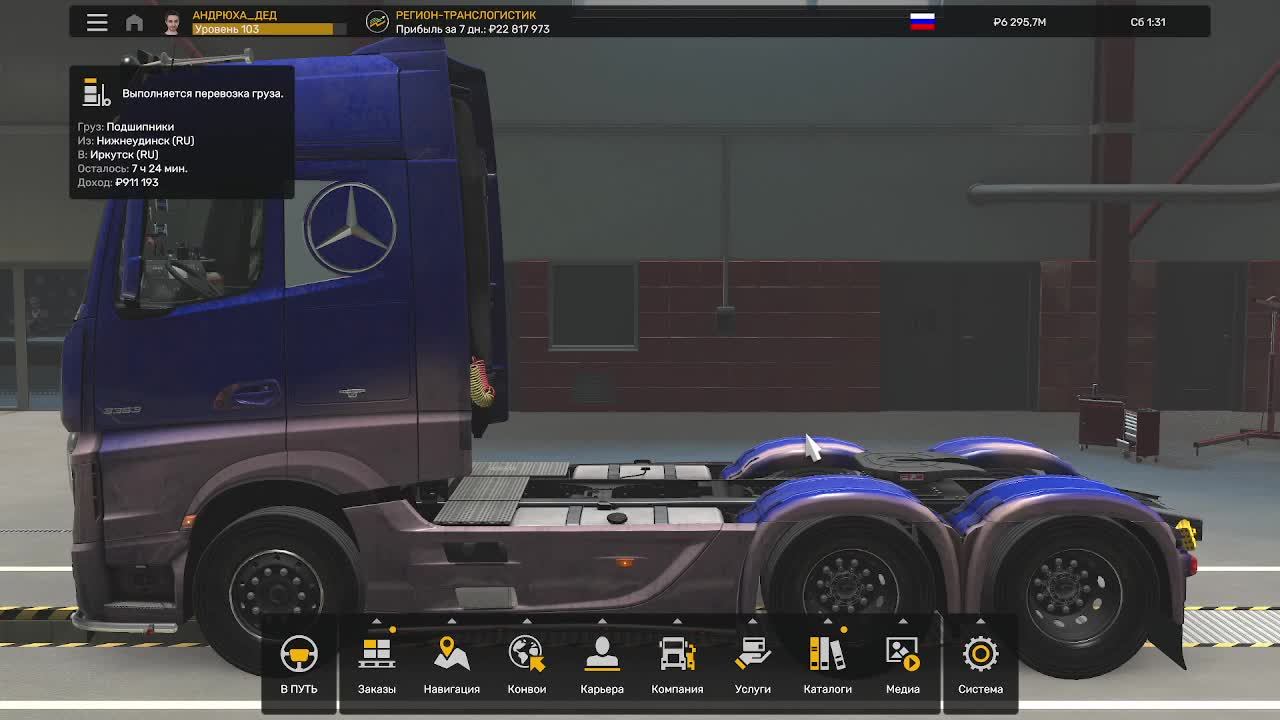1280x720 pixels.
Task: Open the Карьера person icon
Action: [602, 654]
